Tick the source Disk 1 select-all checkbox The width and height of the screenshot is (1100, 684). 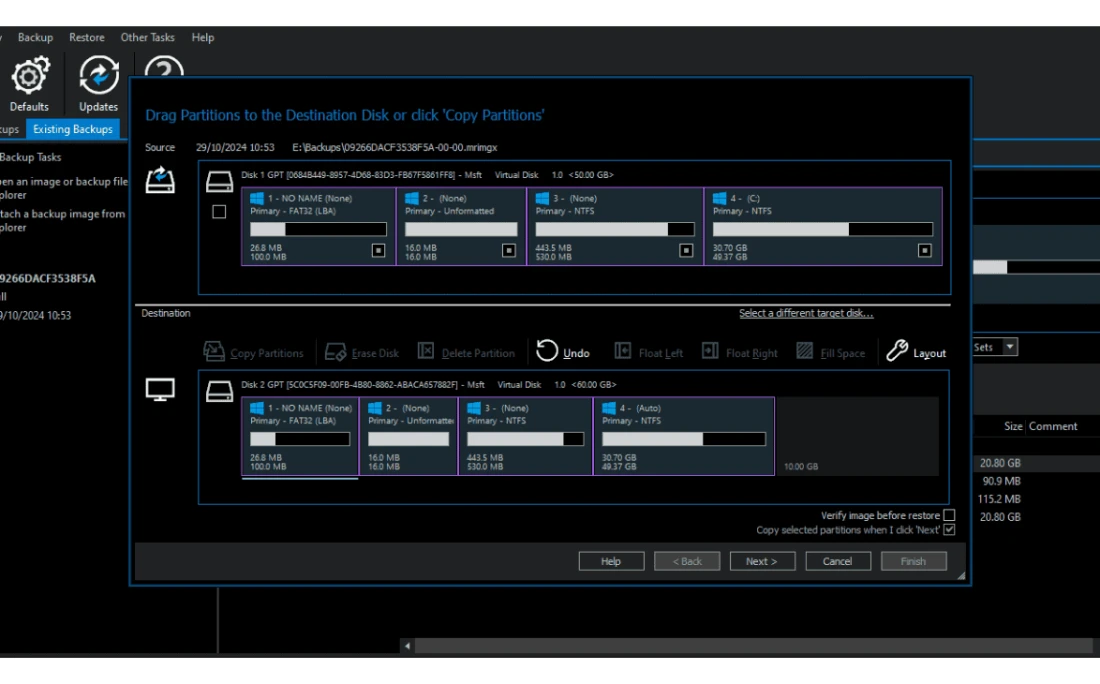click(219, 212)
